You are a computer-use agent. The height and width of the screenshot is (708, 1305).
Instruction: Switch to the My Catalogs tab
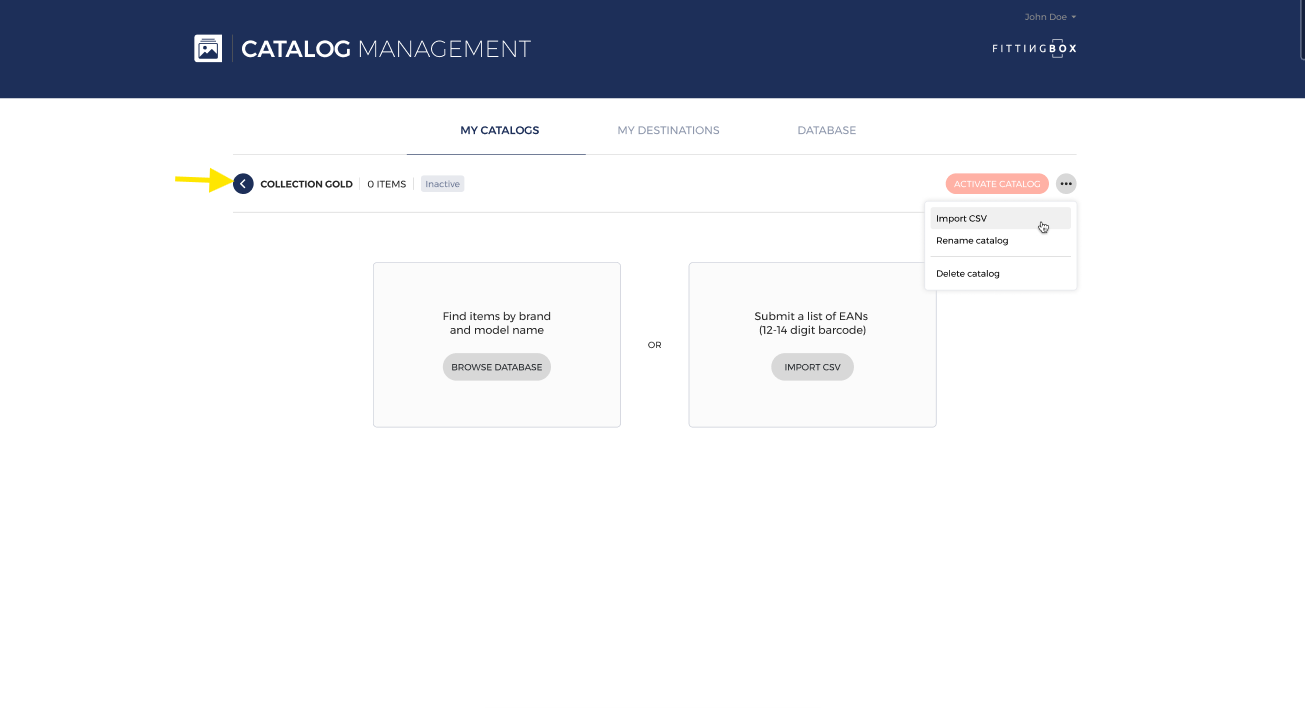pos(499,130)
